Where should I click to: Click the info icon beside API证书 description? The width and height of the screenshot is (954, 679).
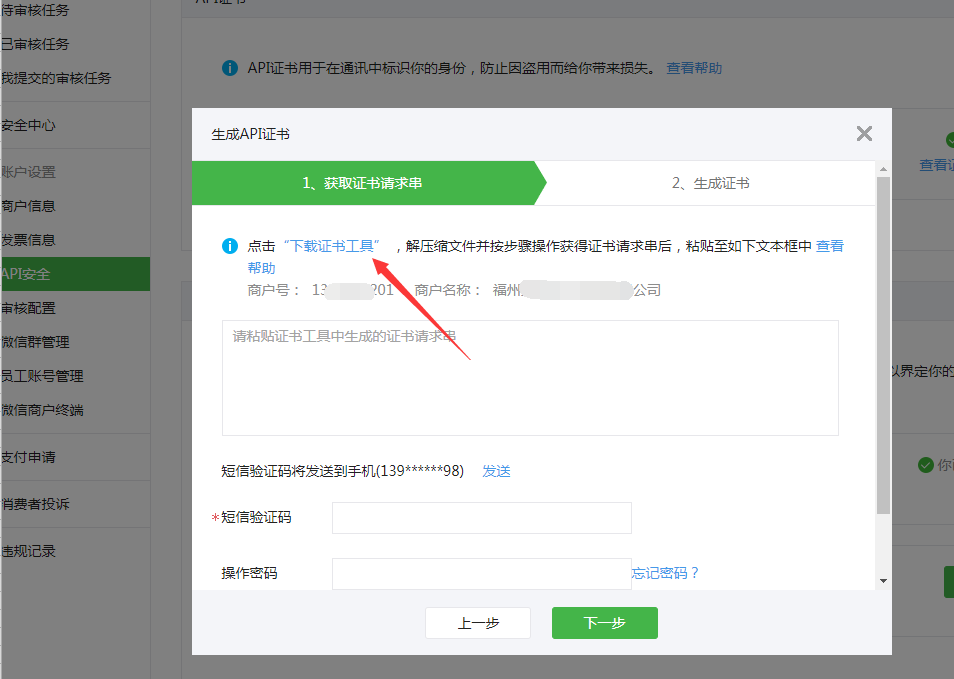point(230,69)
